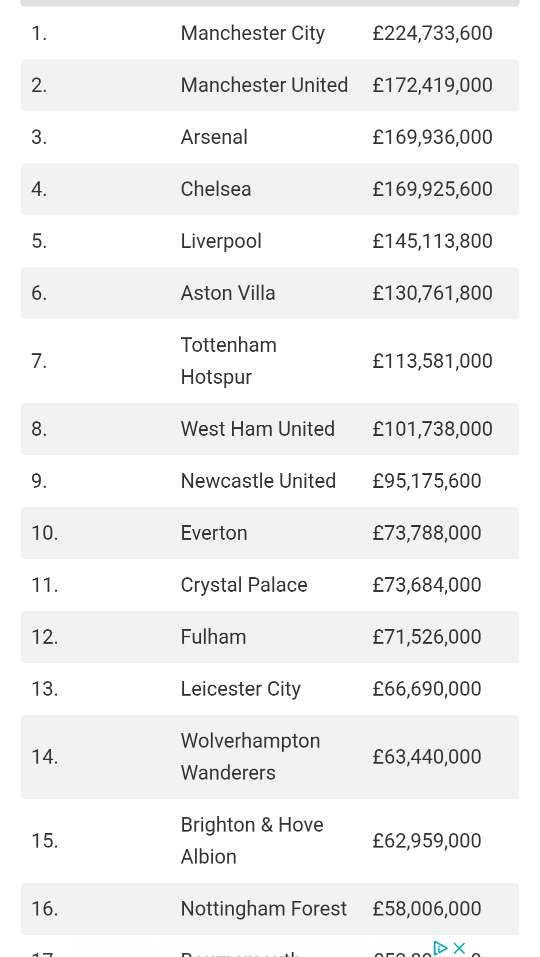Image resolution: width=540 pixels, height=957 pixels.
Task: Click West Ham United's £101,738,000 amount
Action: (x=433, y=428)
